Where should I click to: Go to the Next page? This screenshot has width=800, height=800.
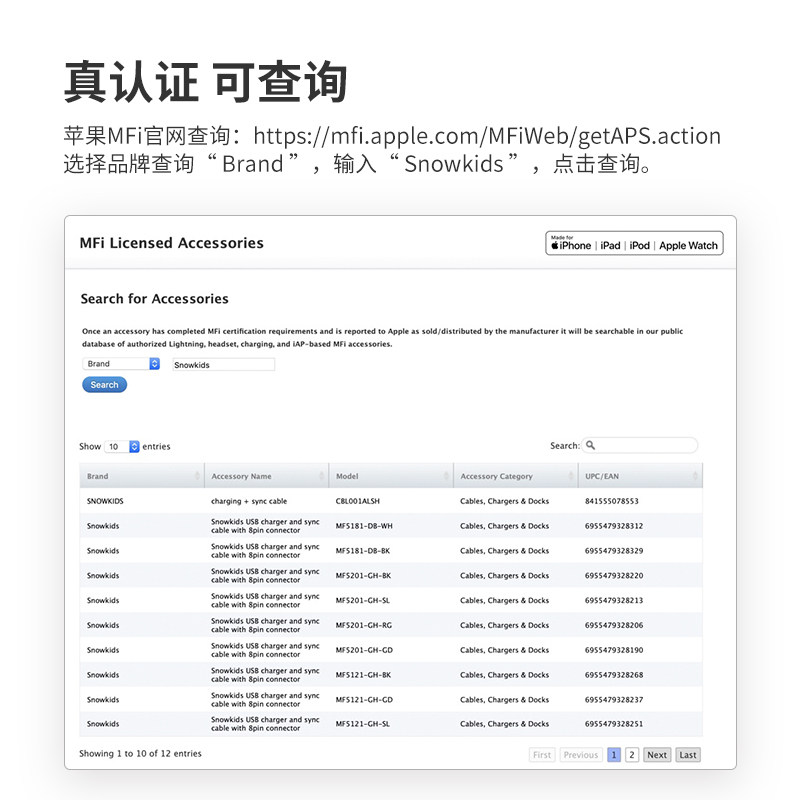[657, 755]
